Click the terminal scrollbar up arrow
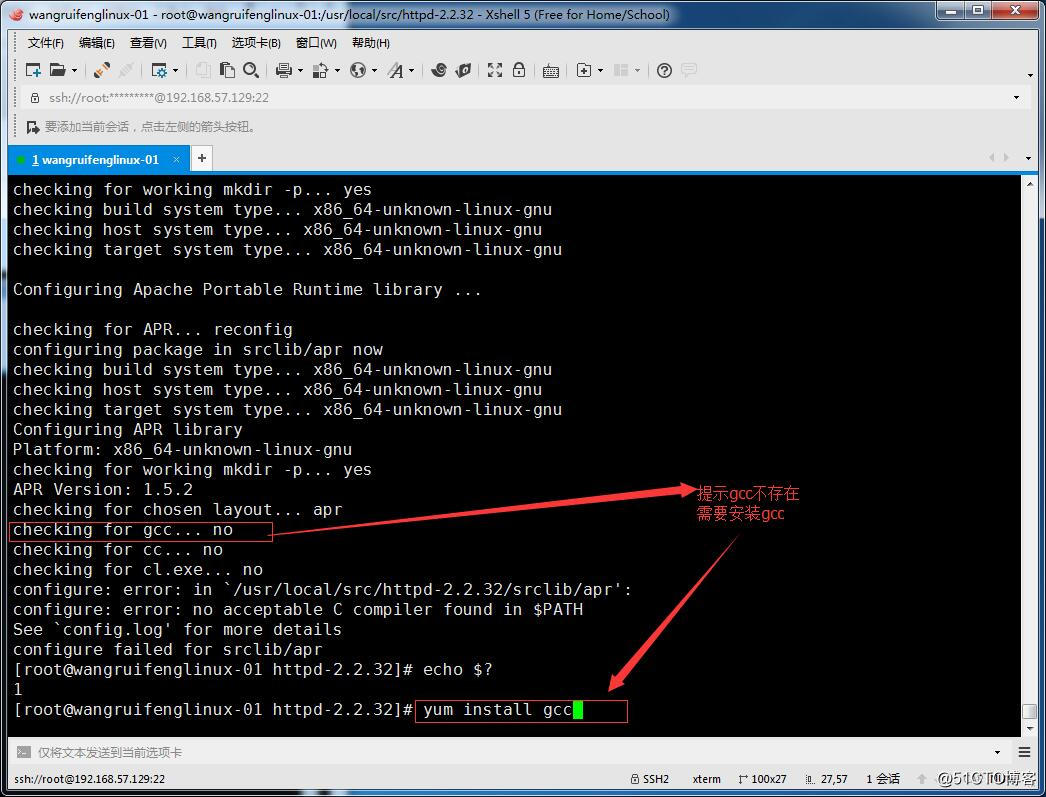1046x797 pixels. click(1030, 183)
